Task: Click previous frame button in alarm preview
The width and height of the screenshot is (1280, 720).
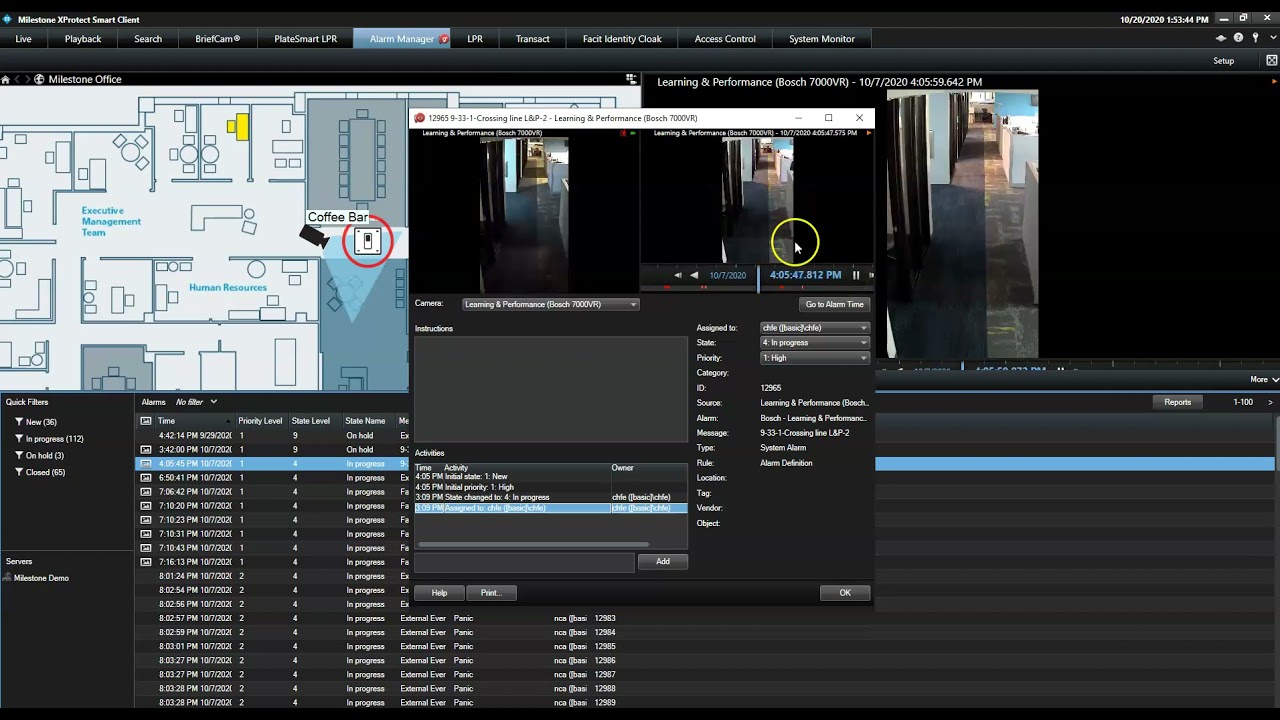Action: [678, 275]
